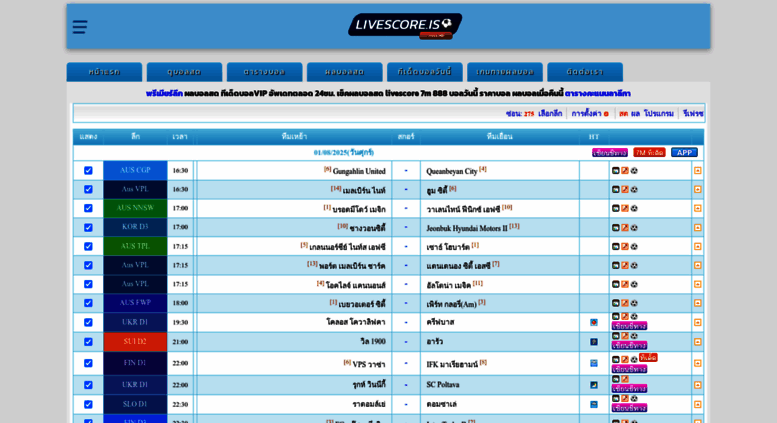Viewport: 777px width, 423px height.
Task: Click the Gungahlin United team name
Action: pos(359,171)
